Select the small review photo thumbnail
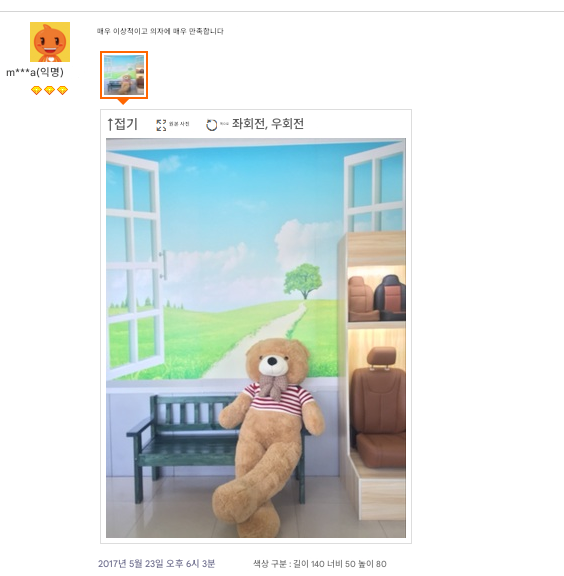This screenshot has height=576, width=564. click(x=124, y=75)
